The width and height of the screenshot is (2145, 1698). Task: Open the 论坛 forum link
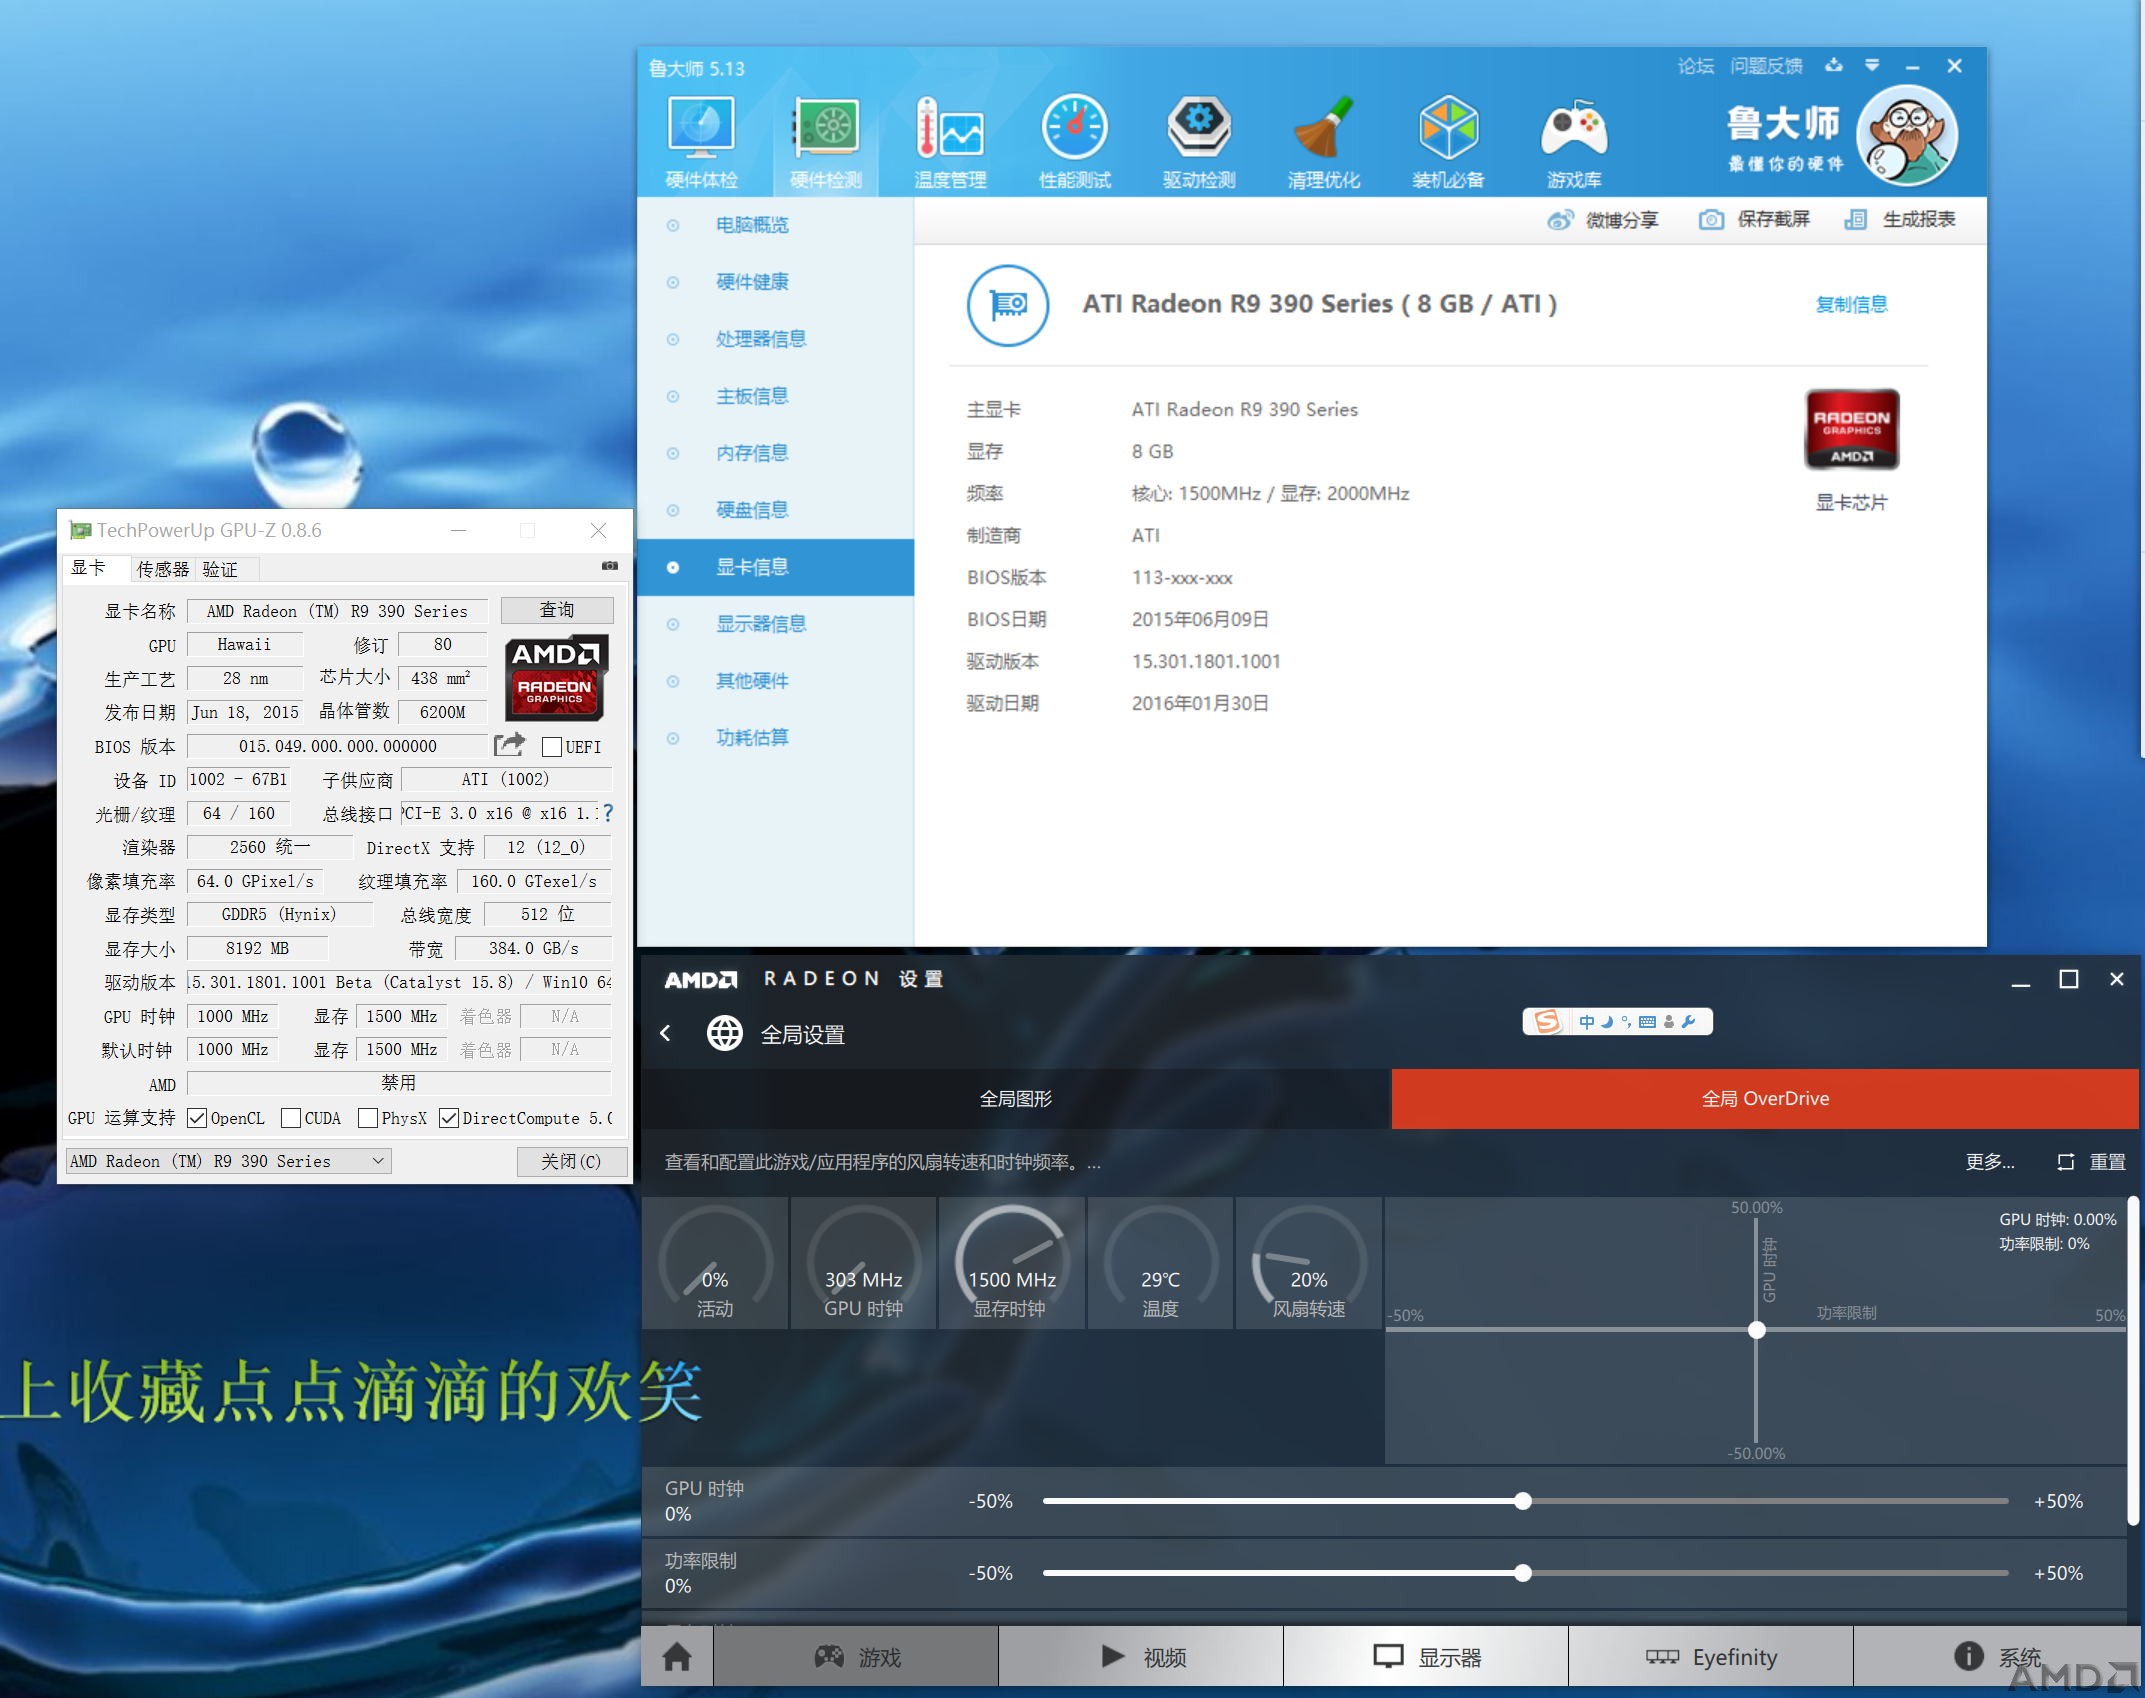1696,66
